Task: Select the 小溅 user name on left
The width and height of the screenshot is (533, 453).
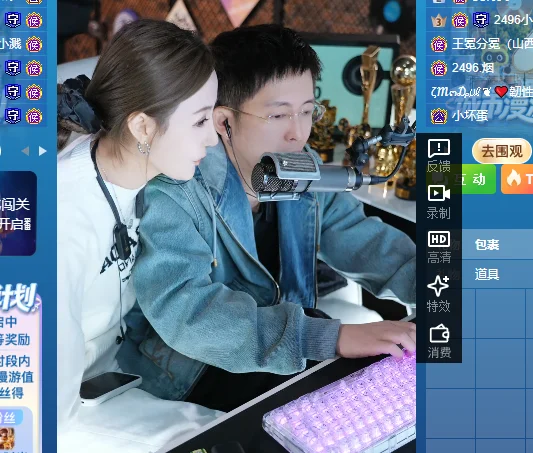Action: coord(11,44)
